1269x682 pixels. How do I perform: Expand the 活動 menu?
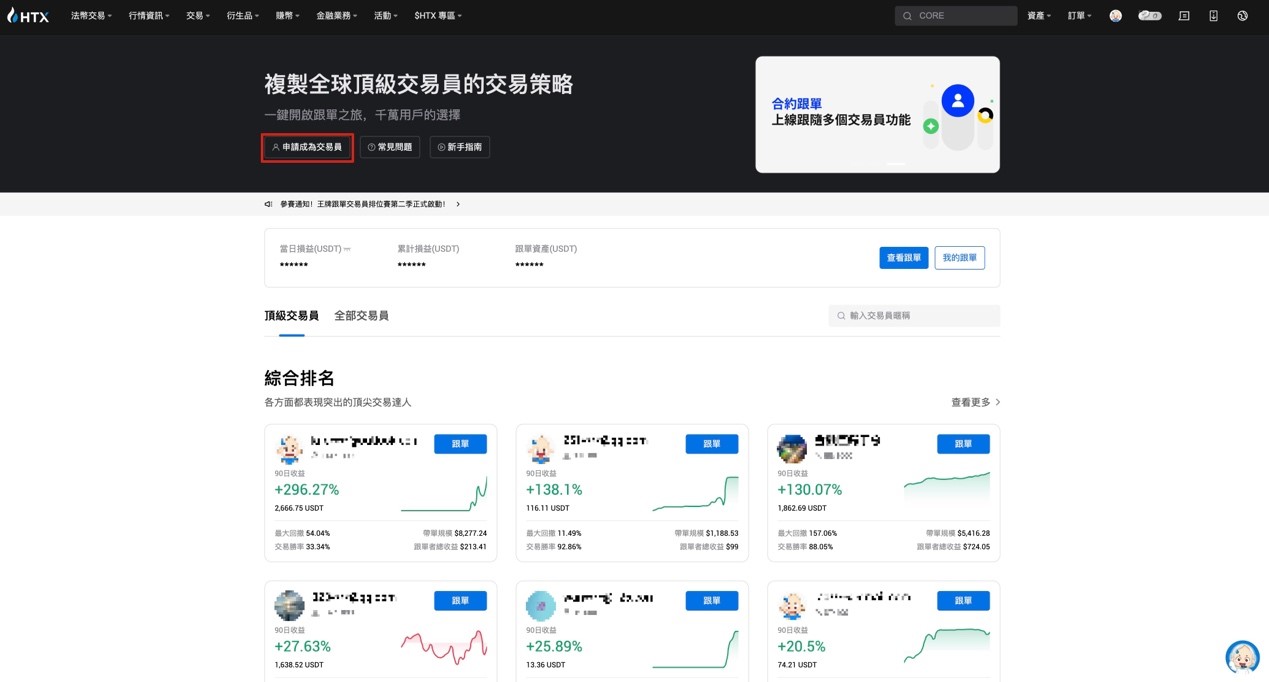pyautogui.click(x=386, y=16)
